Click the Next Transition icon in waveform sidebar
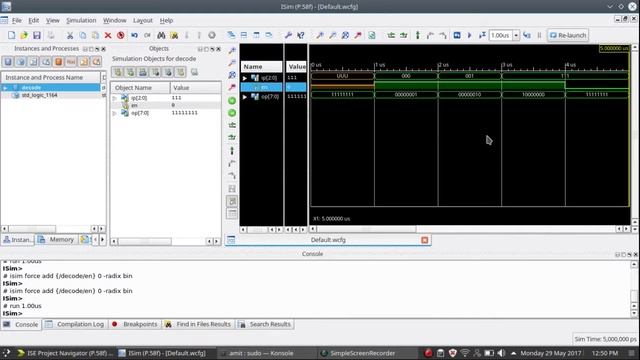The height and width of the screenshot is (360, 640). 232,176
